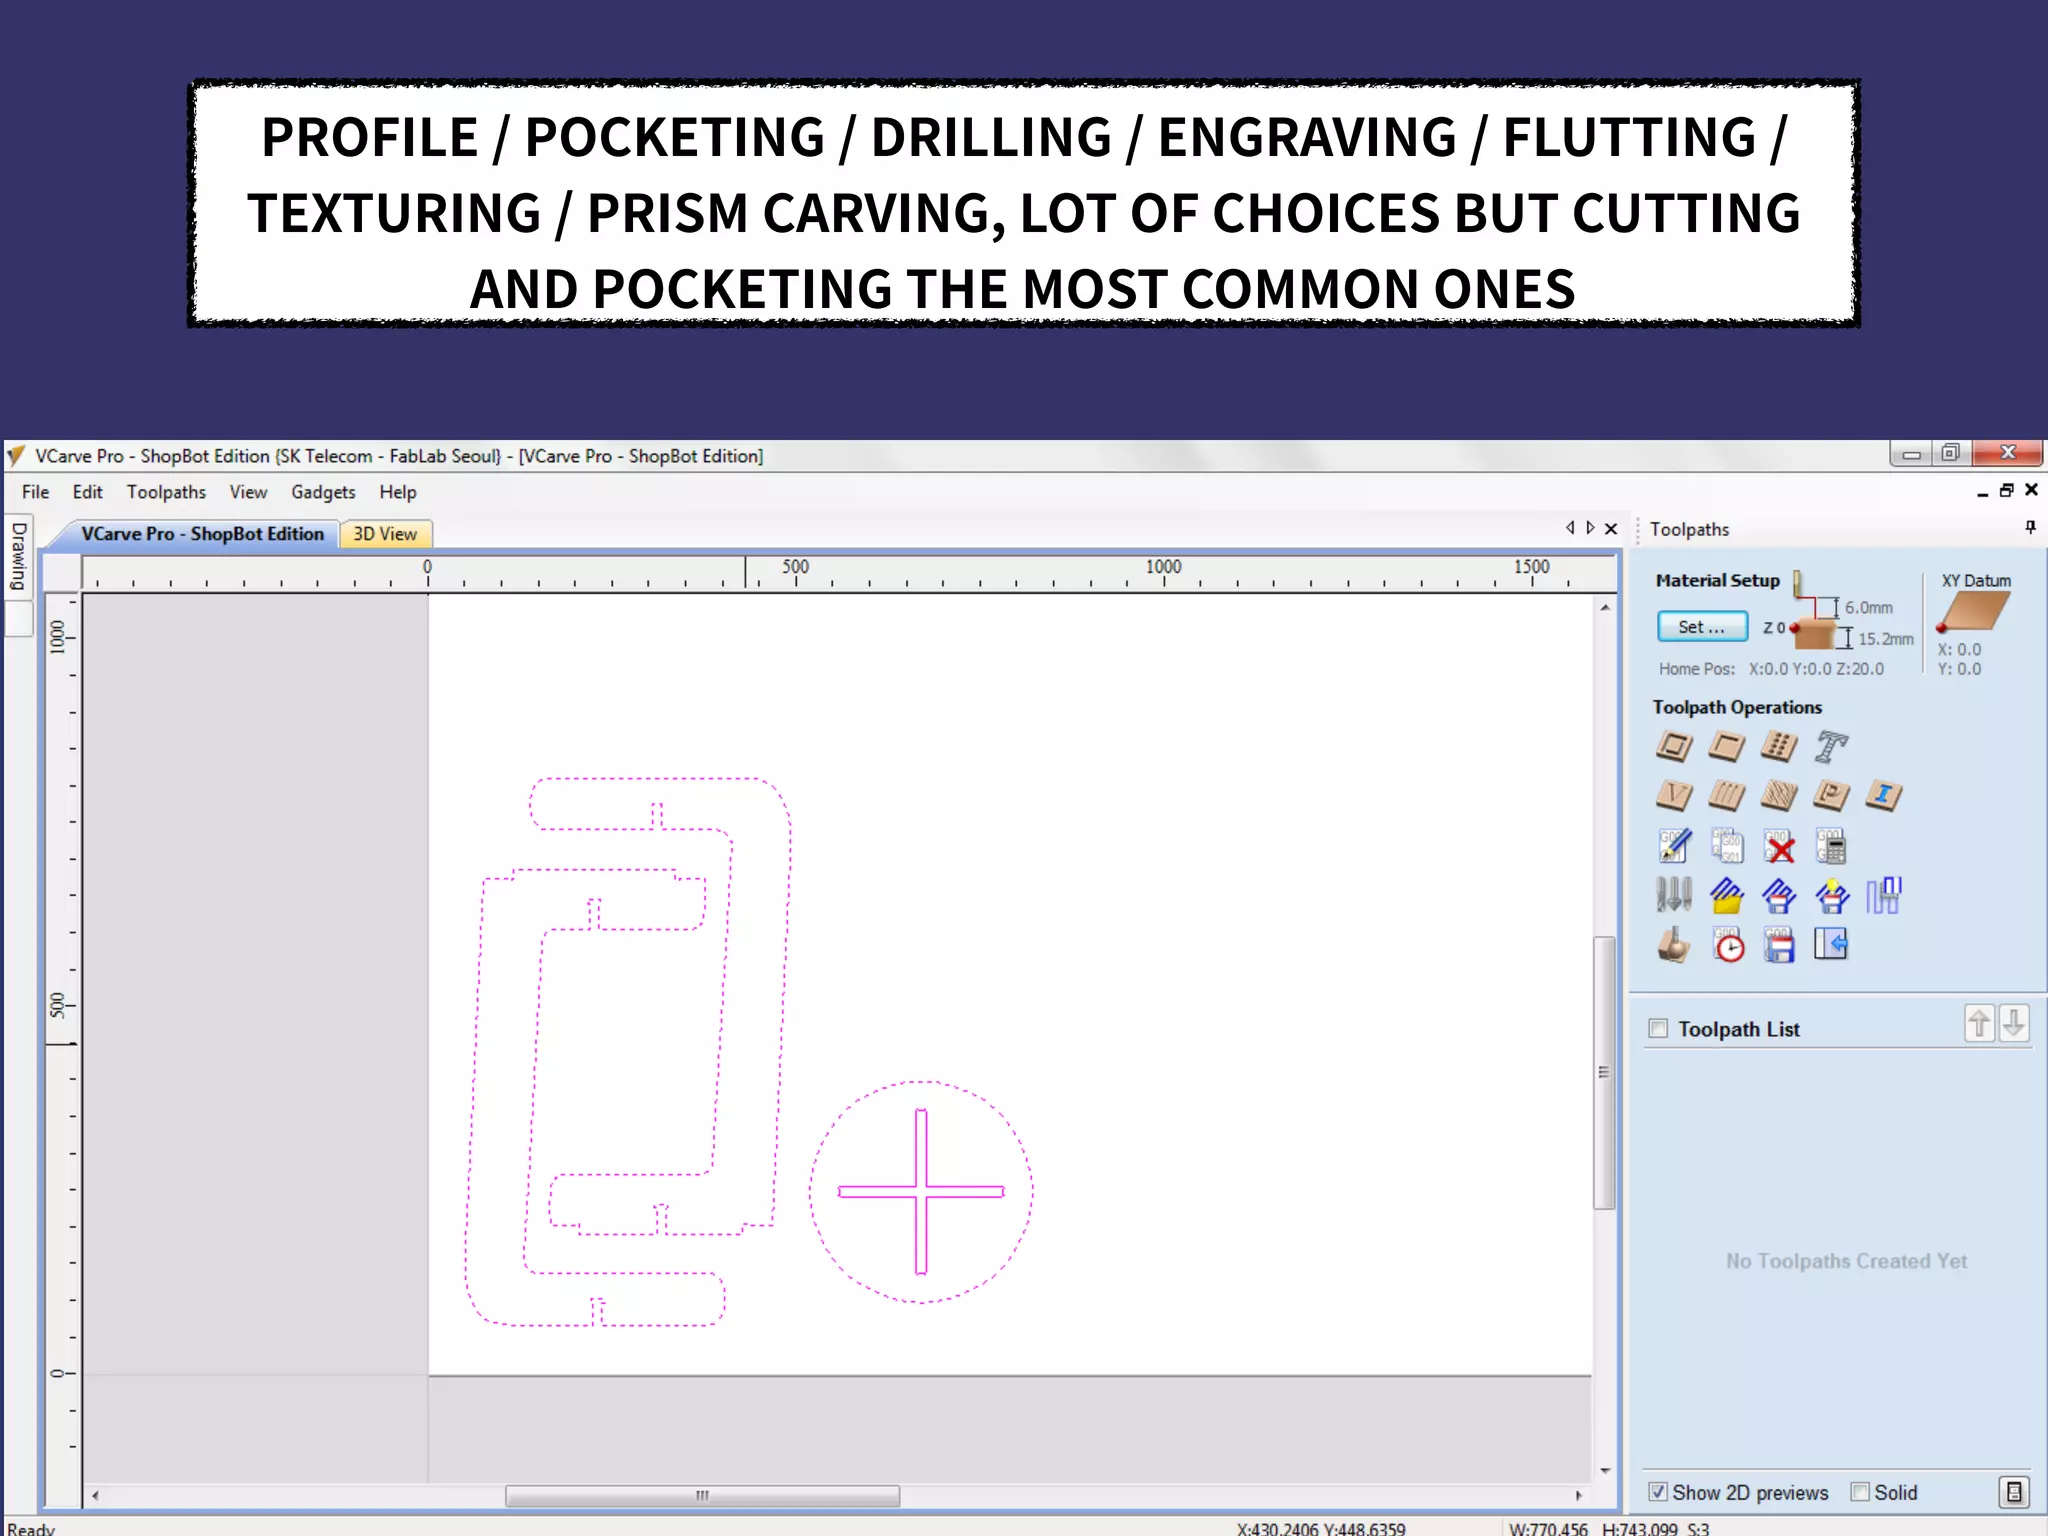The image size is (2048, 1536).
Task: Open the Toolpaths menu
Action: coord(166,492)
